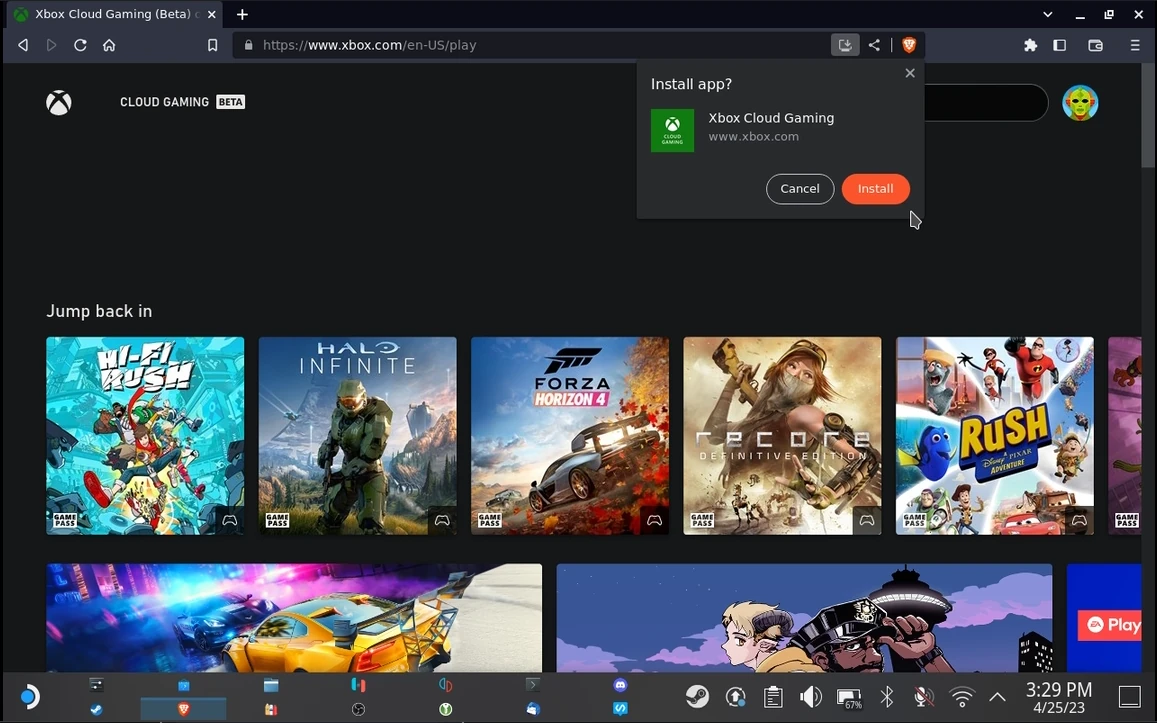Image resolution: width=1157 pixels, height=723 pixels.
Task: Click the browser forward arrow
Action: coord(51,45)
